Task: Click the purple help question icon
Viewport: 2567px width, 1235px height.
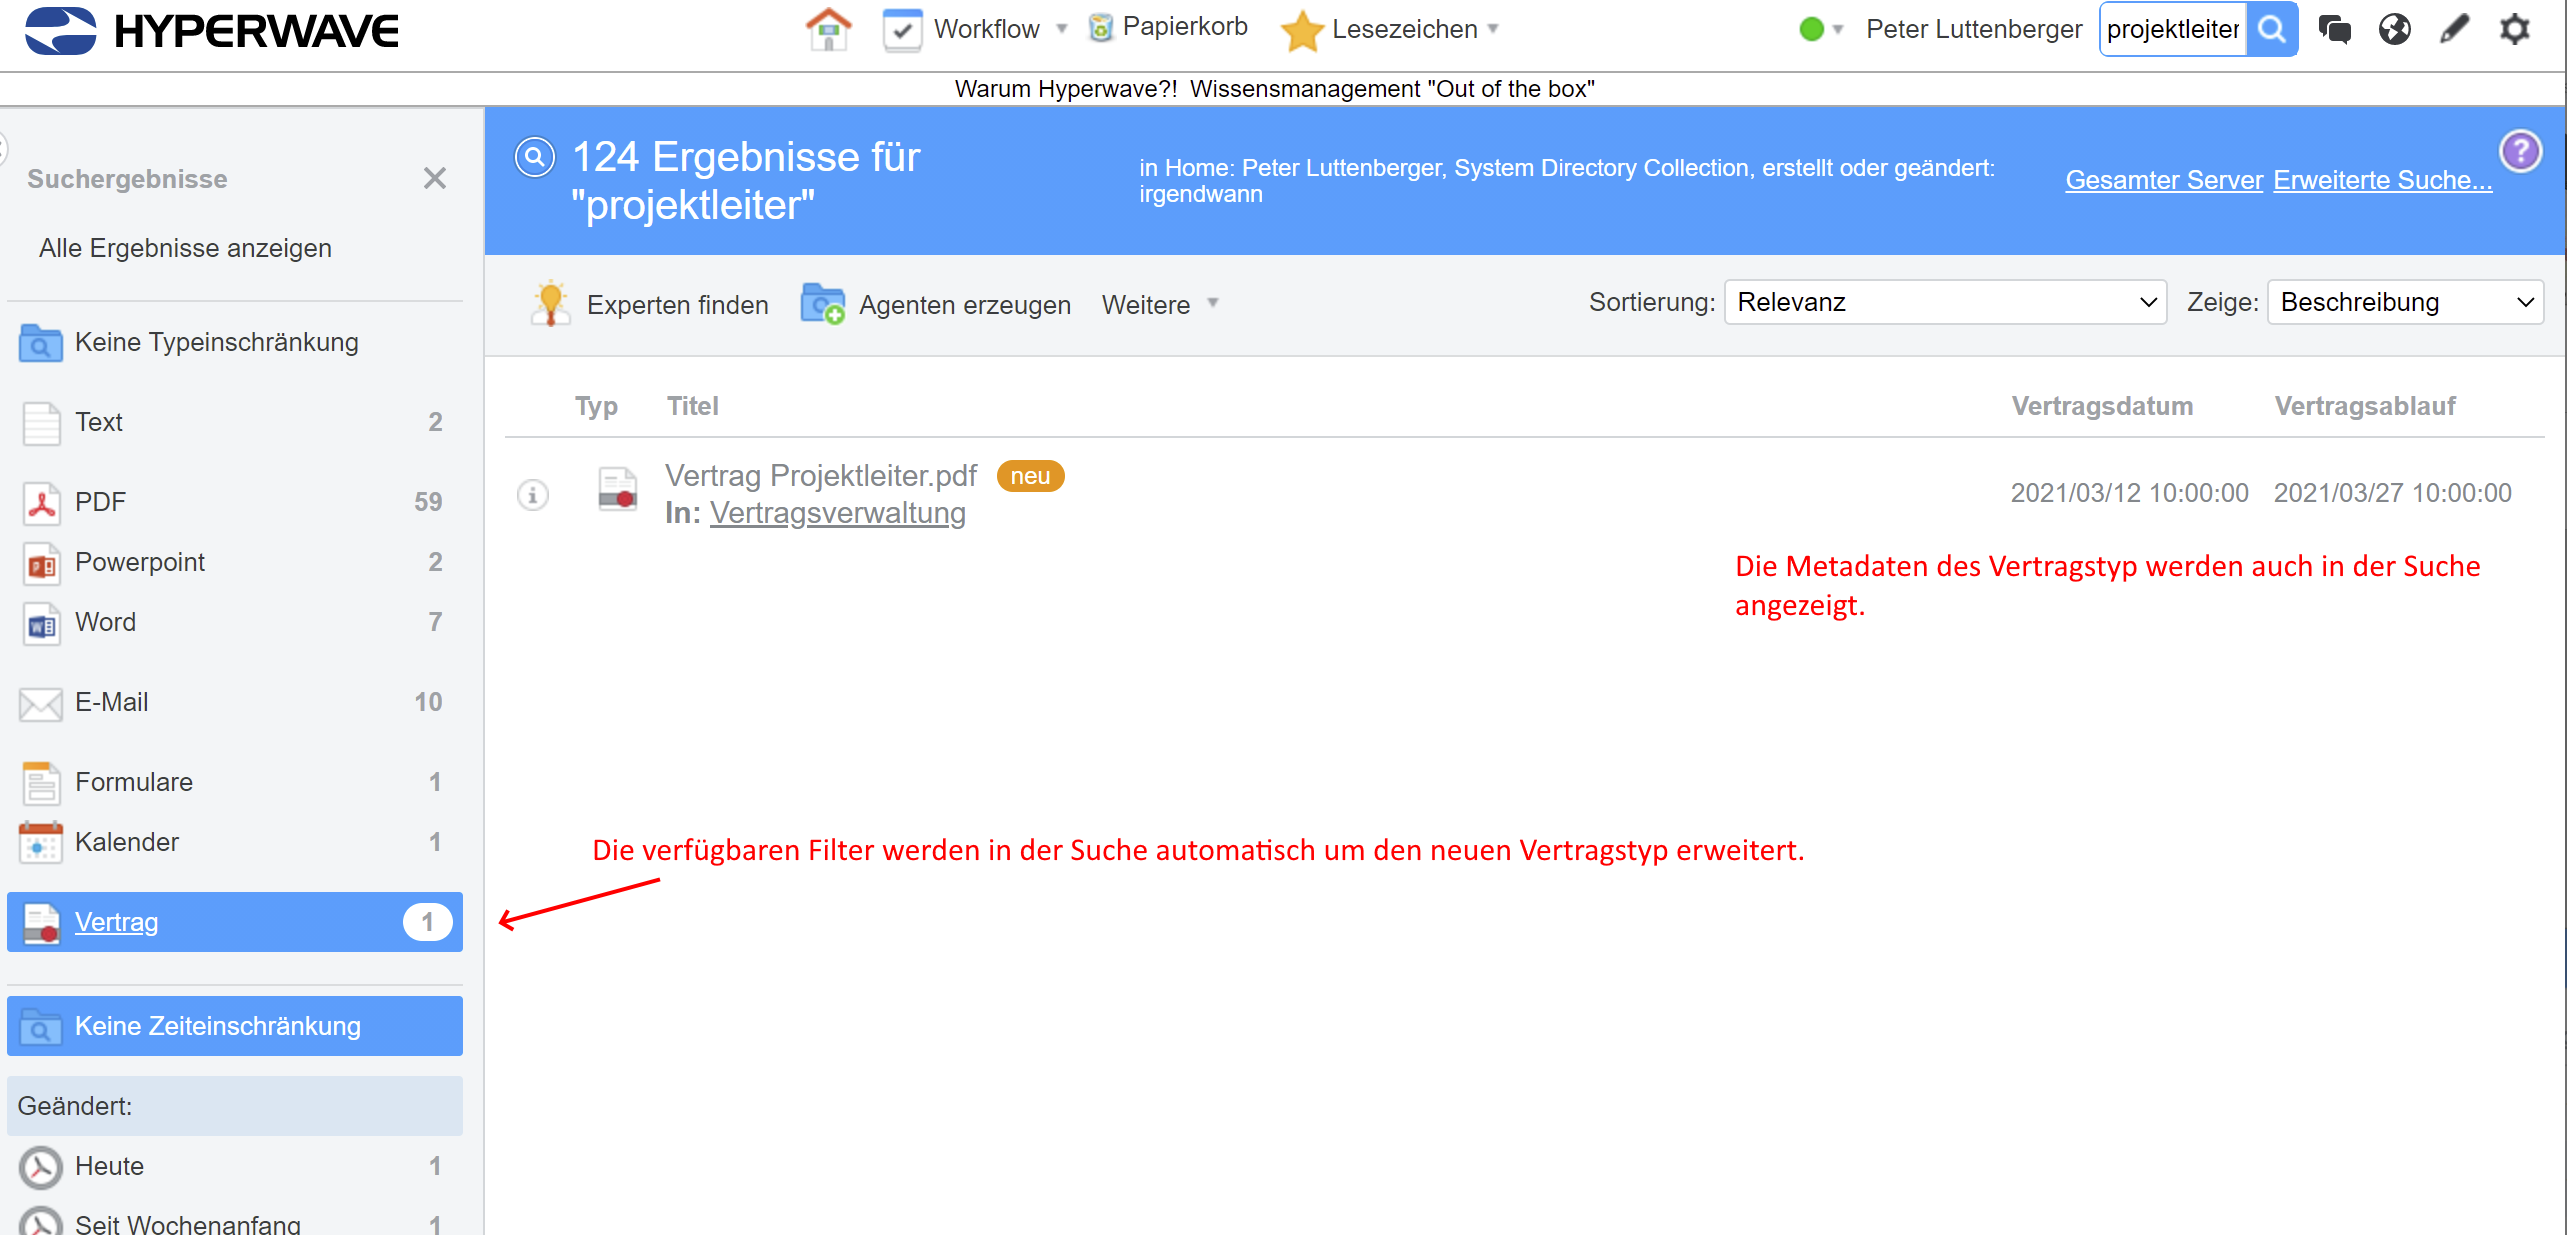Action: click(x=2521, y=152)
